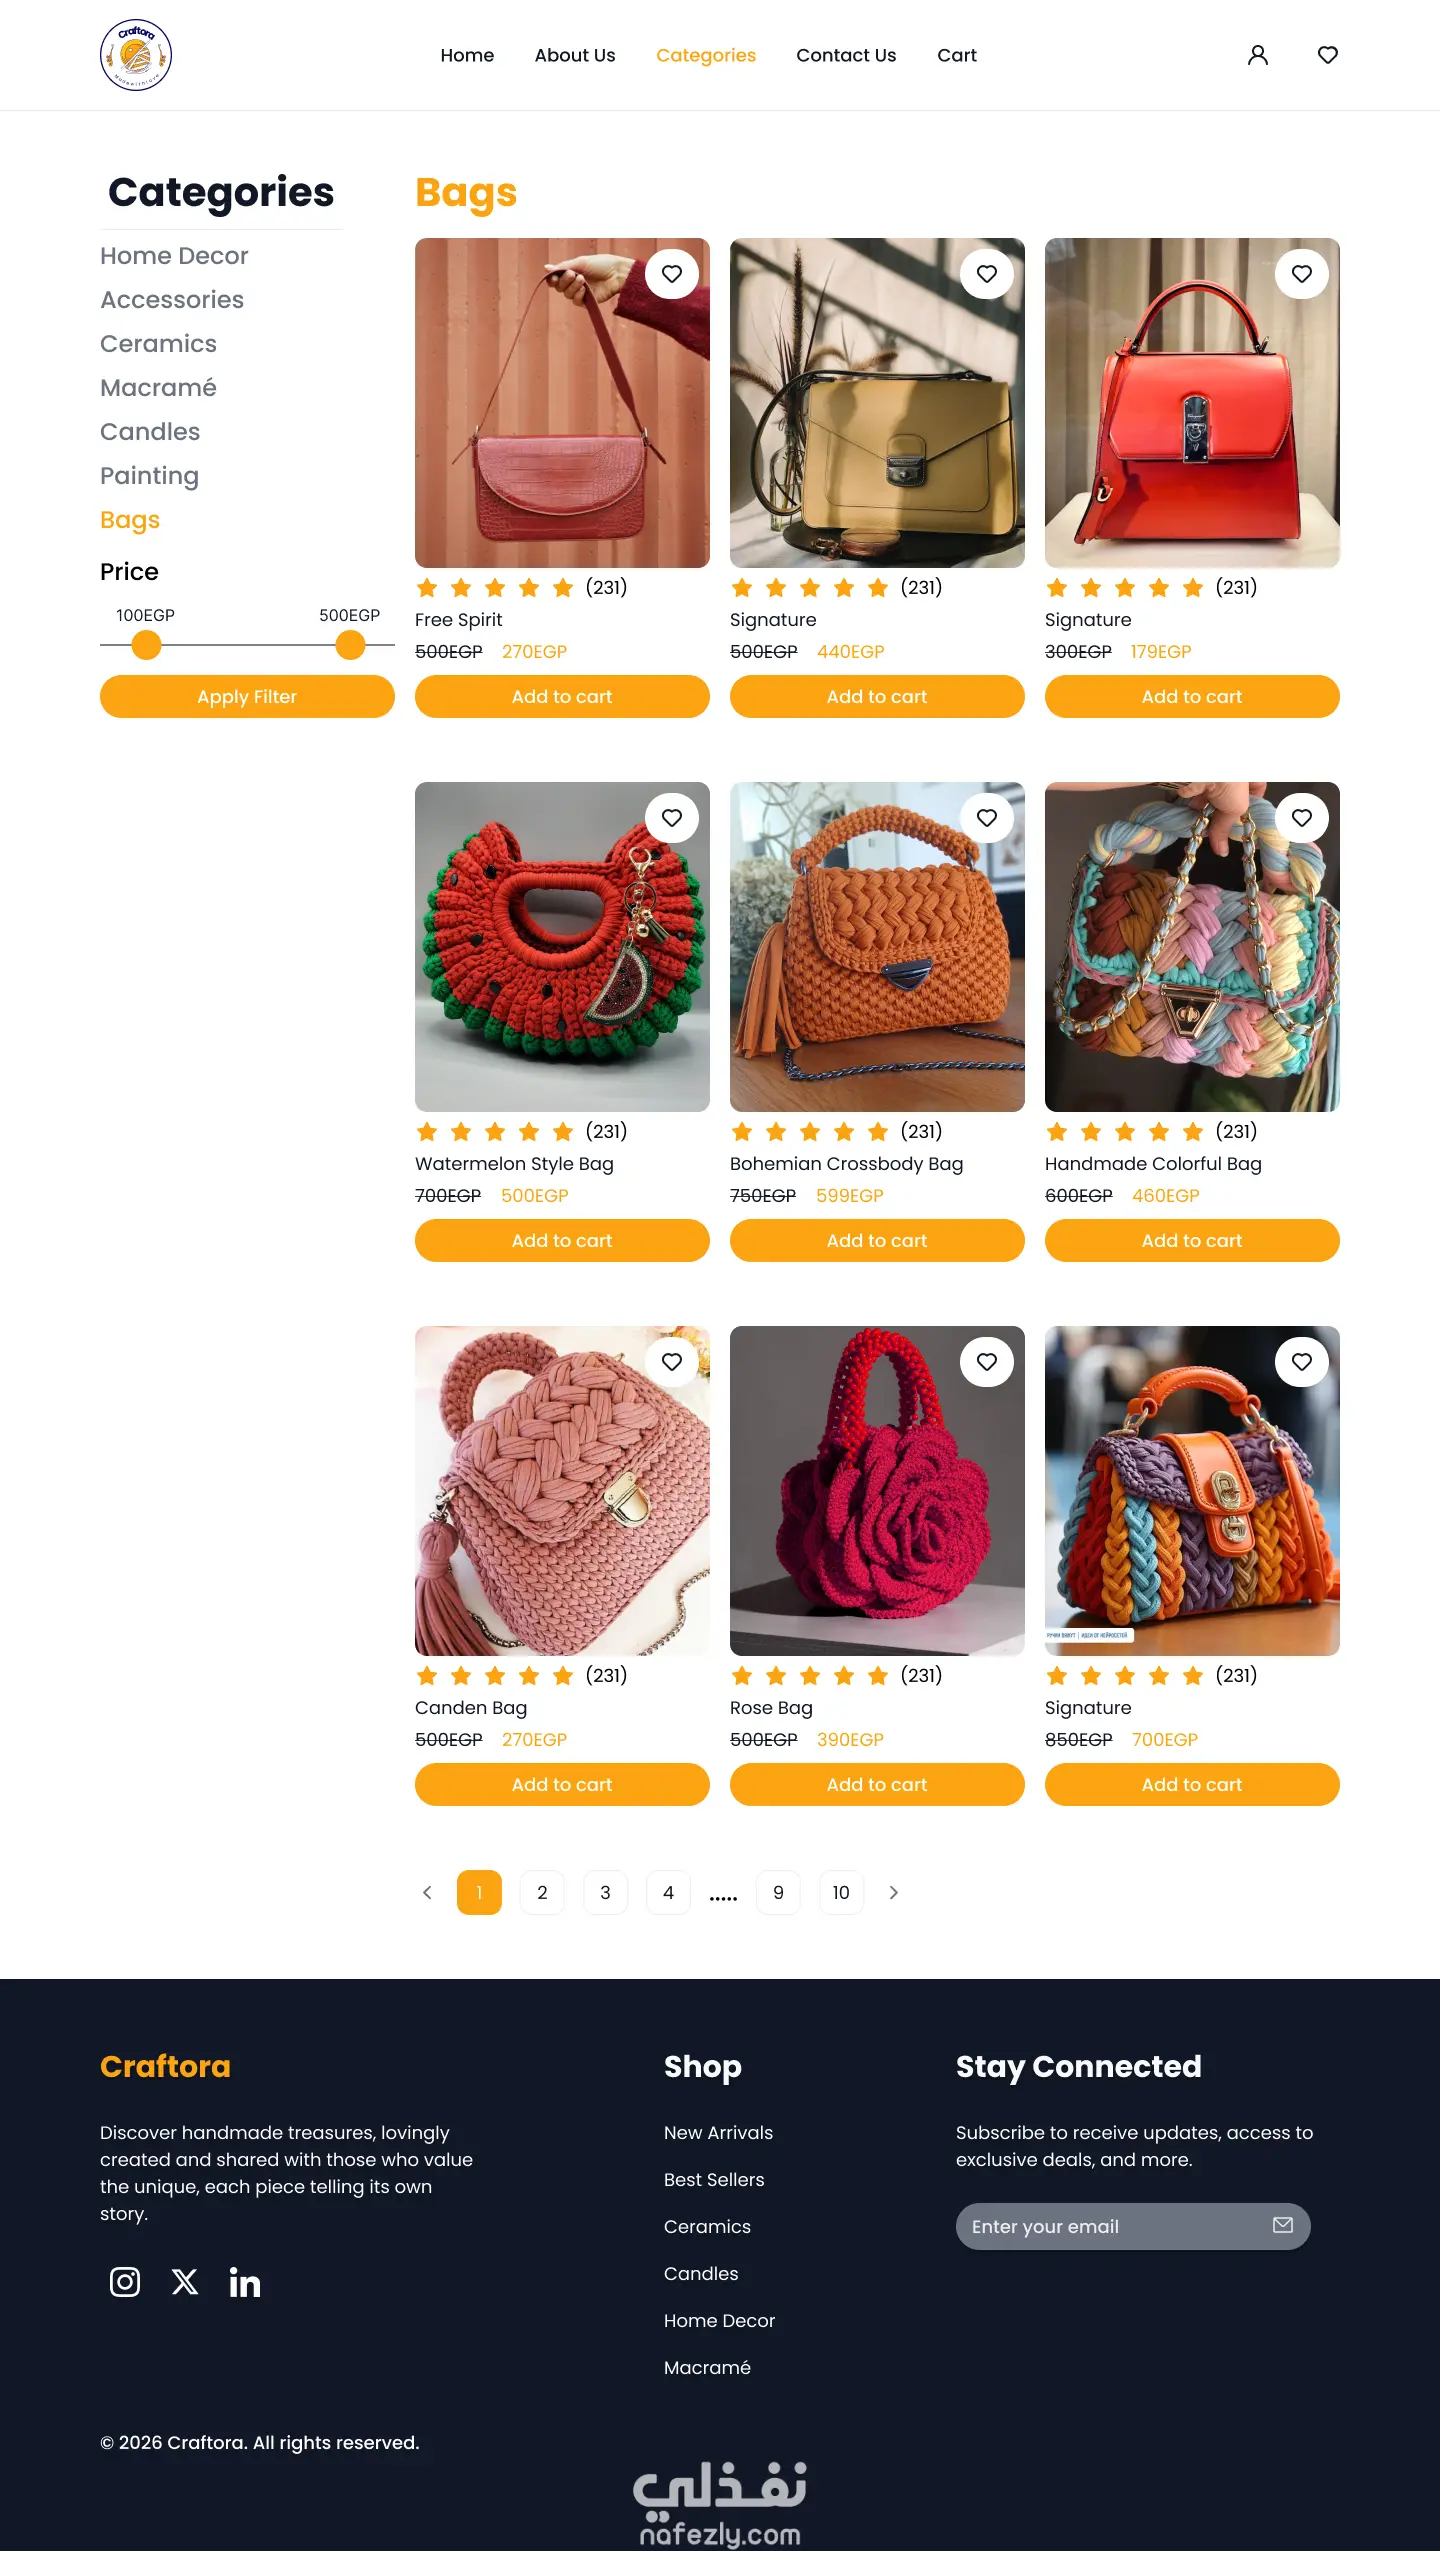Viewport: 1440px width, 2551px height.
Task: Favorite the Watermelon Style Bag
Action: (672, 818)
